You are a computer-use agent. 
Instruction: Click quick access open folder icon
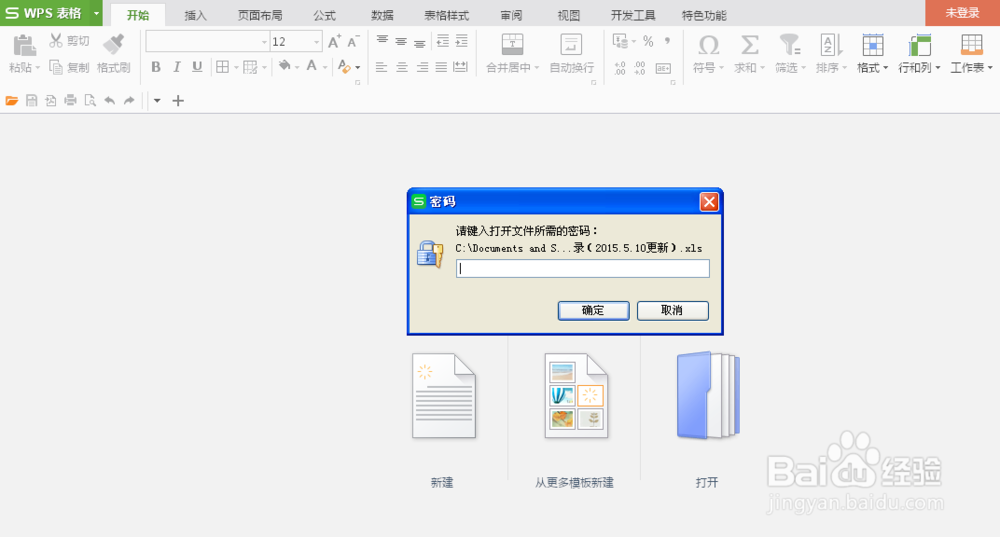click(11, 100)
